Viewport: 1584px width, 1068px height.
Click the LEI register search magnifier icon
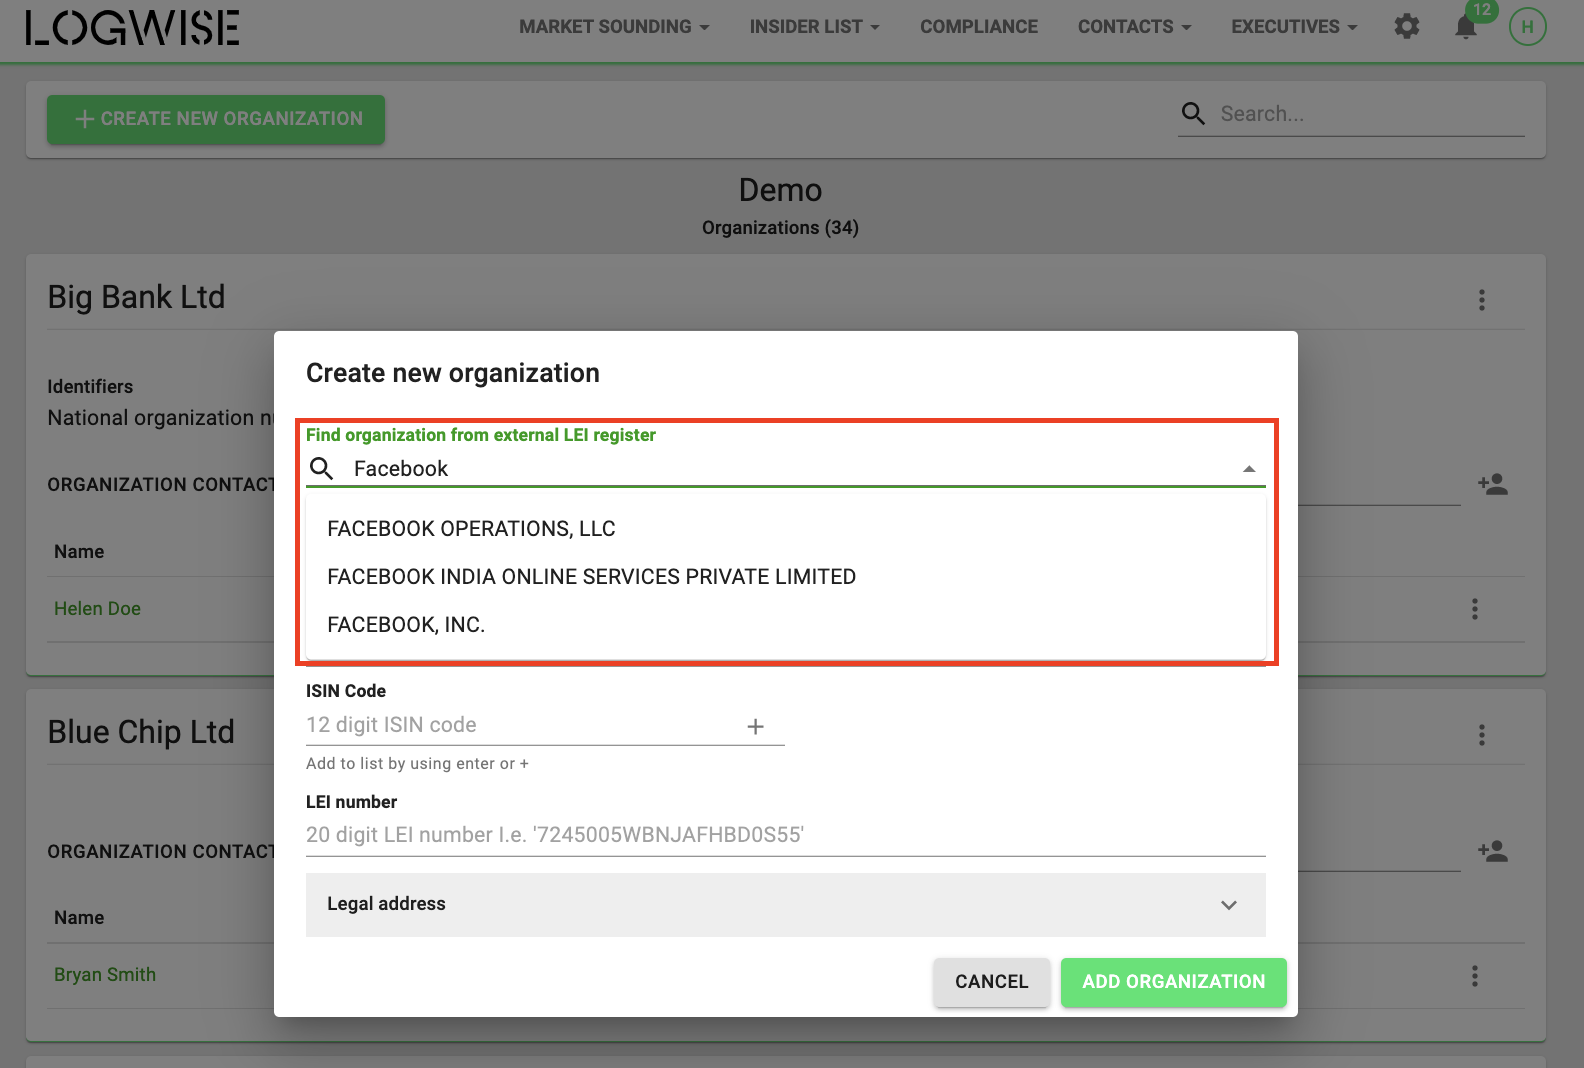(x=321, y=468)
